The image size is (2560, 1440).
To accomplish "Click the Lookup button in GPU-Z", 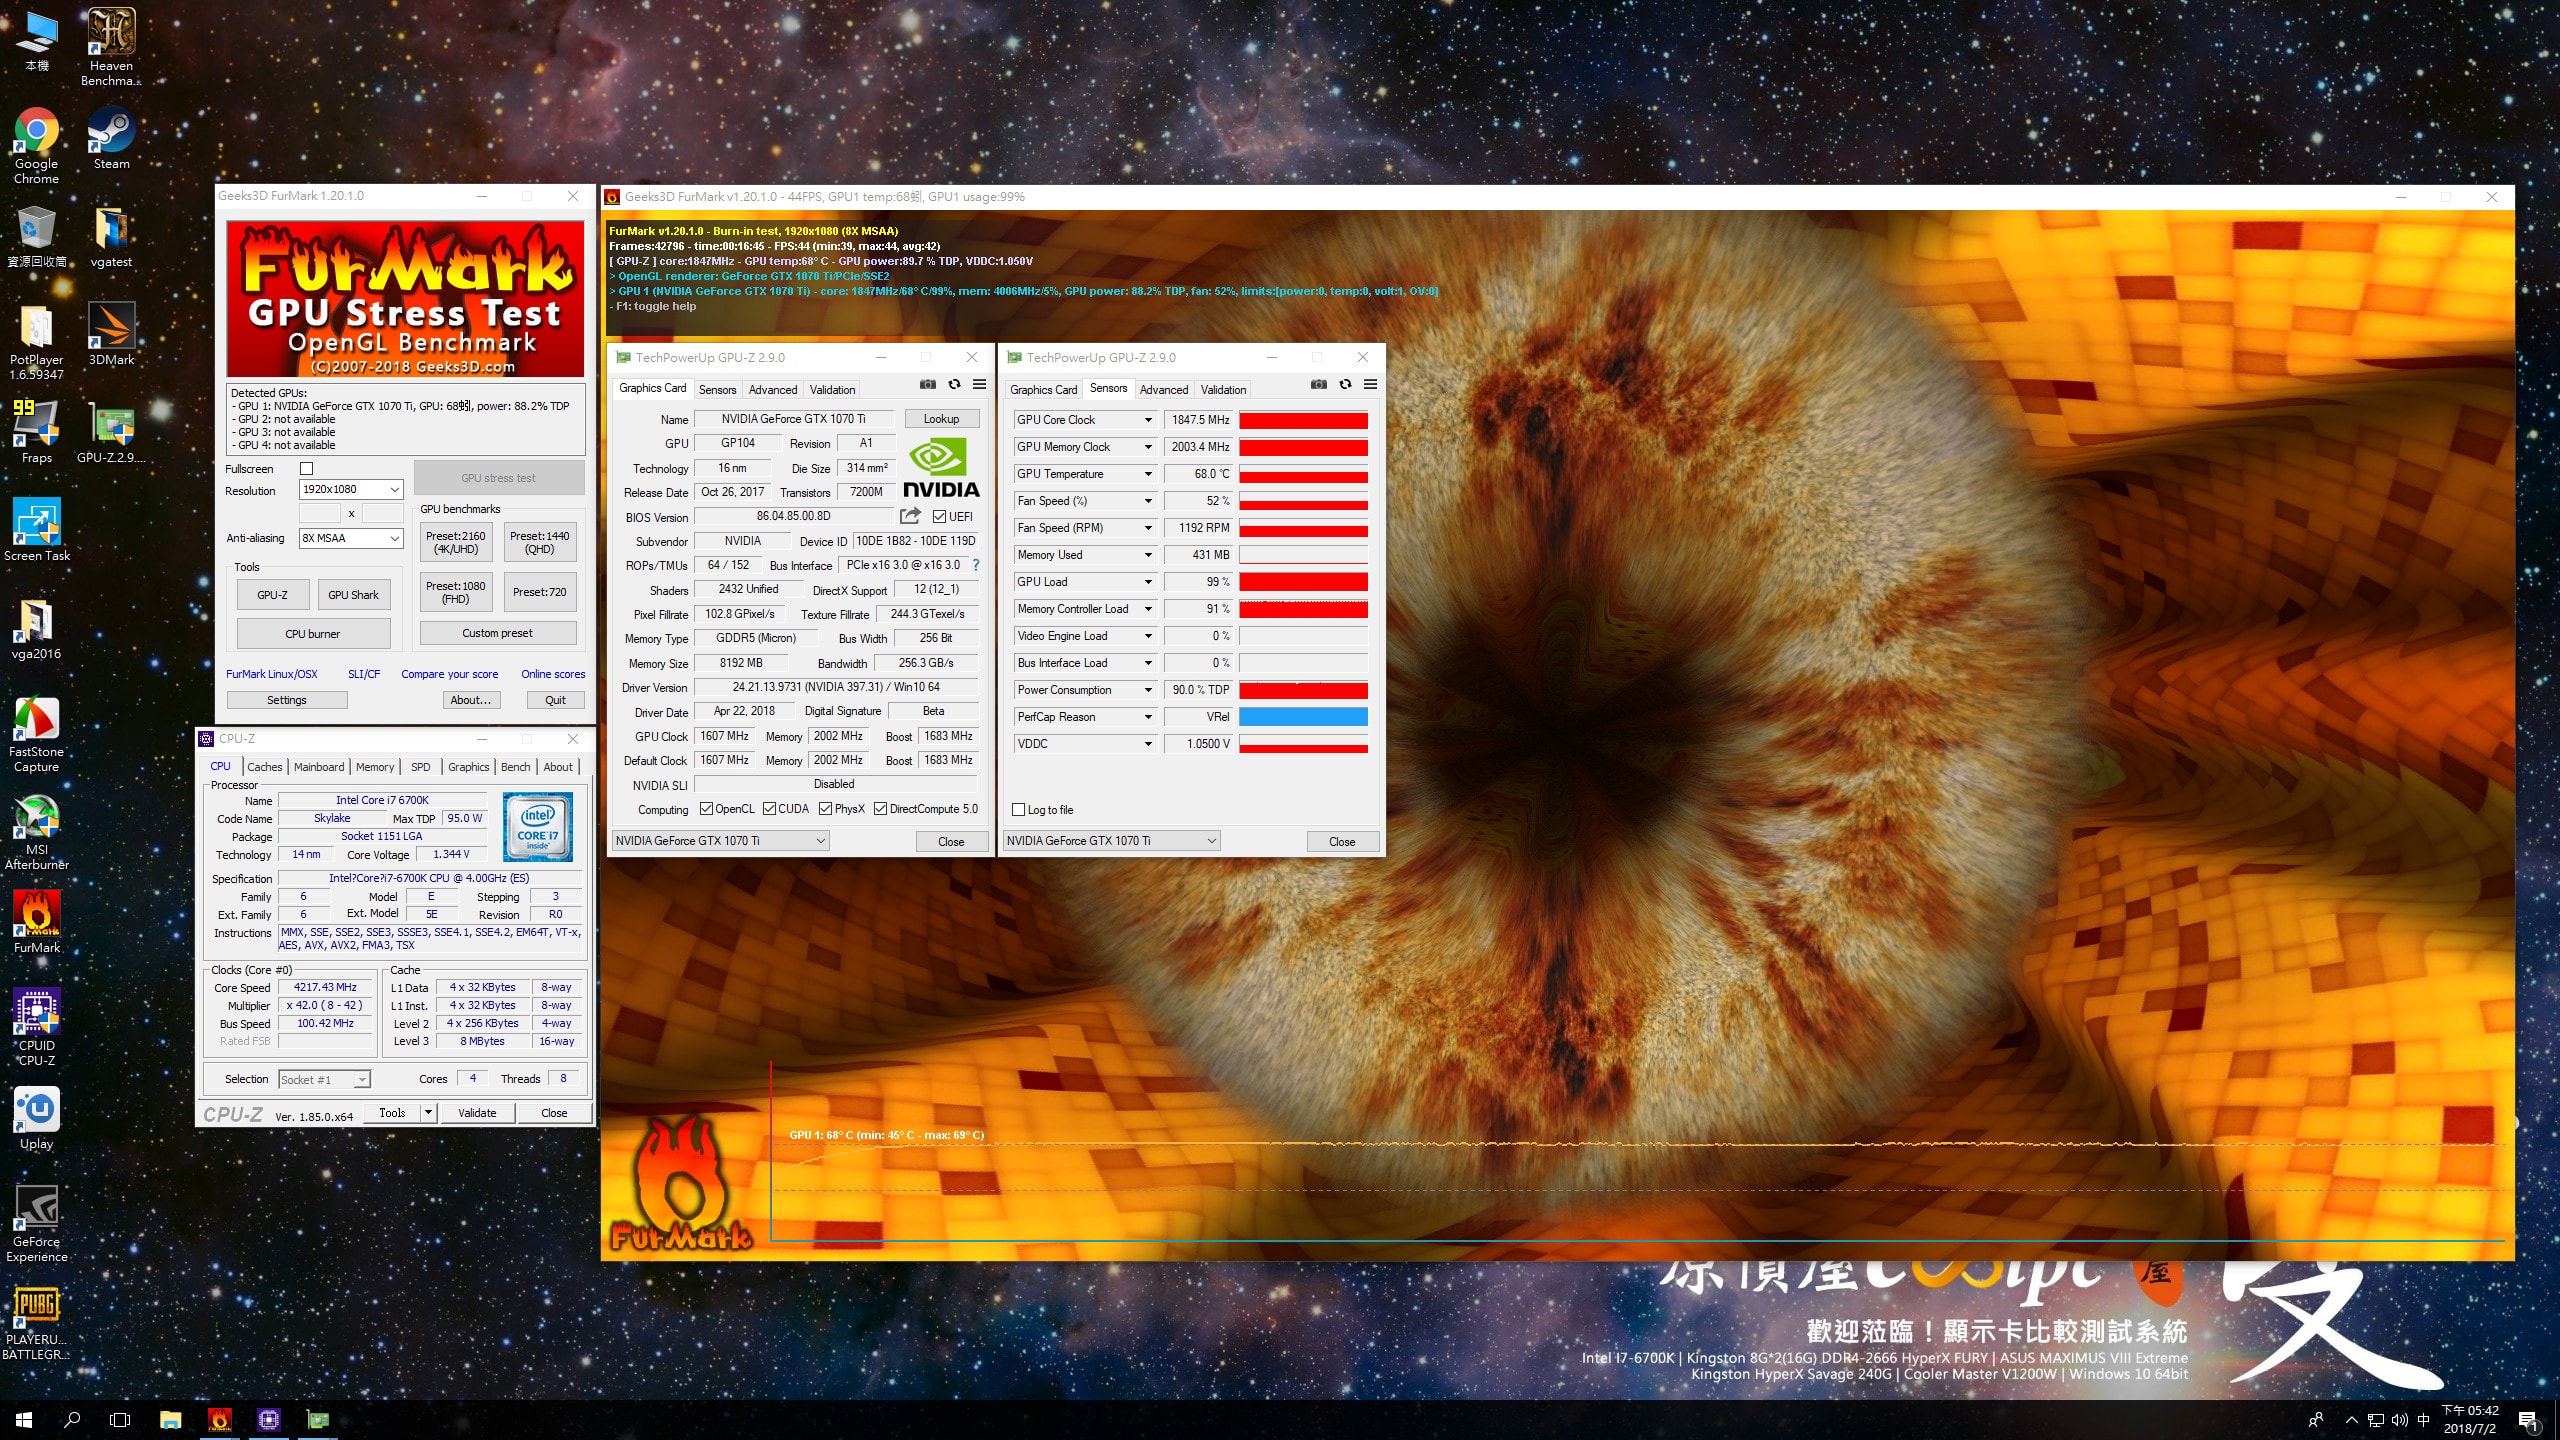I will point(941,419).
